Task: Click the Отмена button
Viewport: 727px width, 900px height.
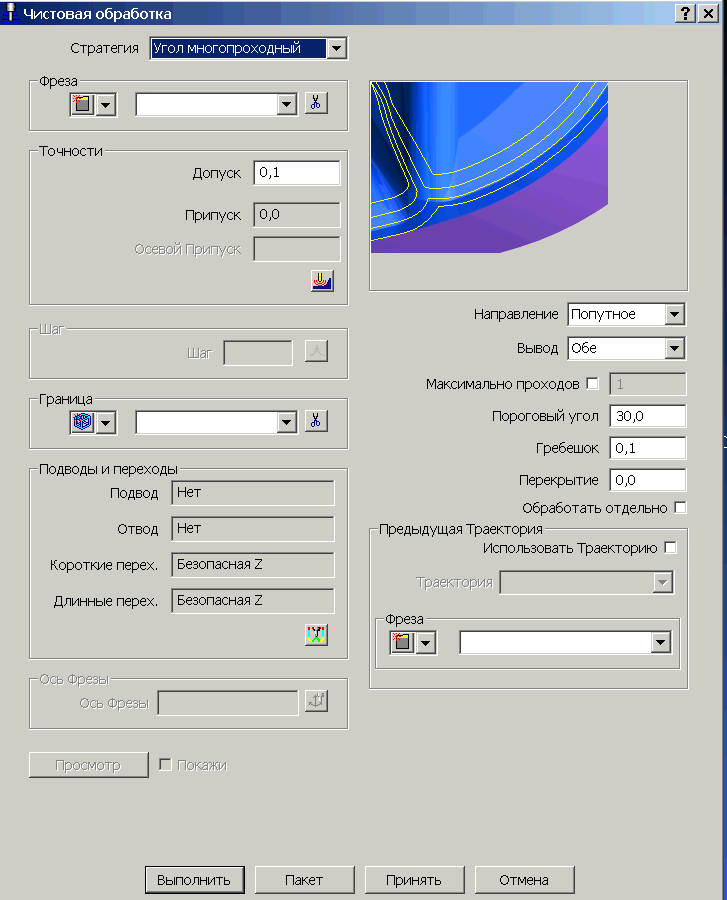Action: coord(524,880)
